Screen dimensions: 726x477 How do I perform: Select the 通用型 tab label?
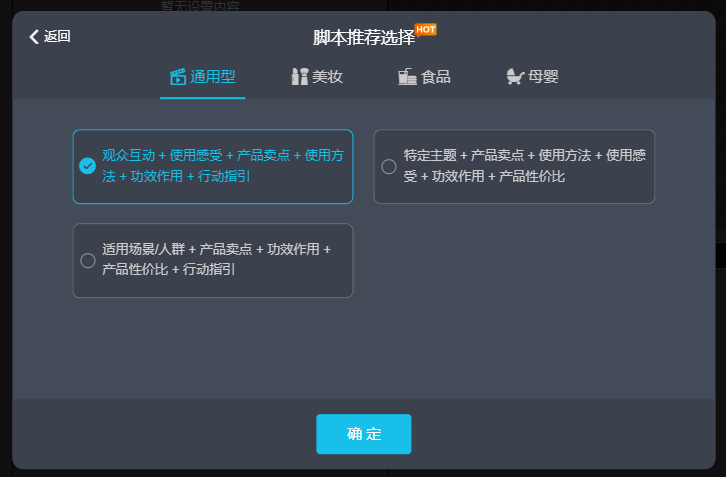[213, 77]
